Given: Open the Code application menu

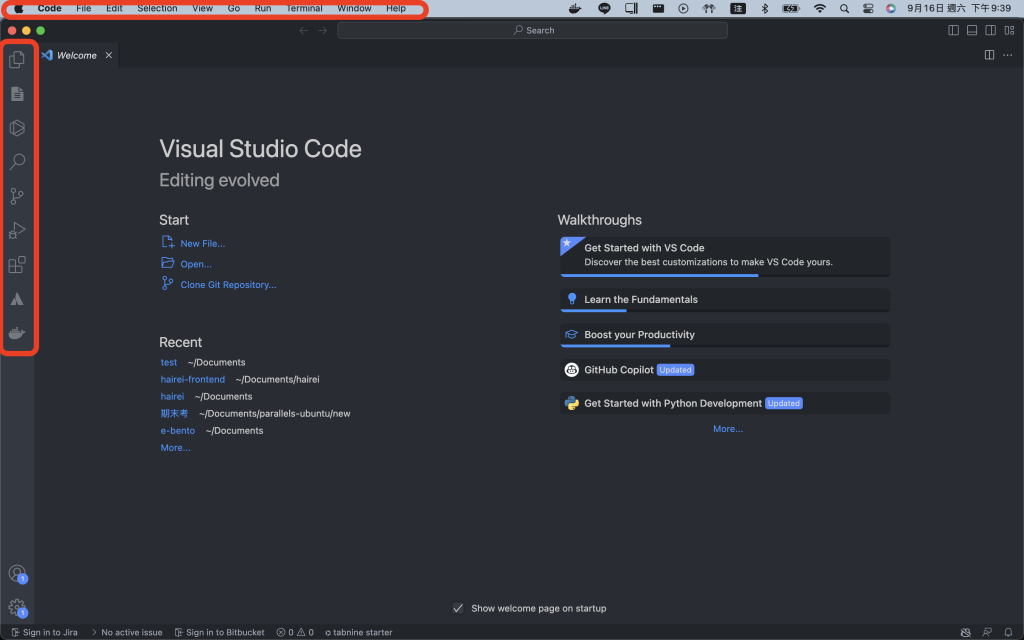Looking at the screenshot, I should [50, 8].
